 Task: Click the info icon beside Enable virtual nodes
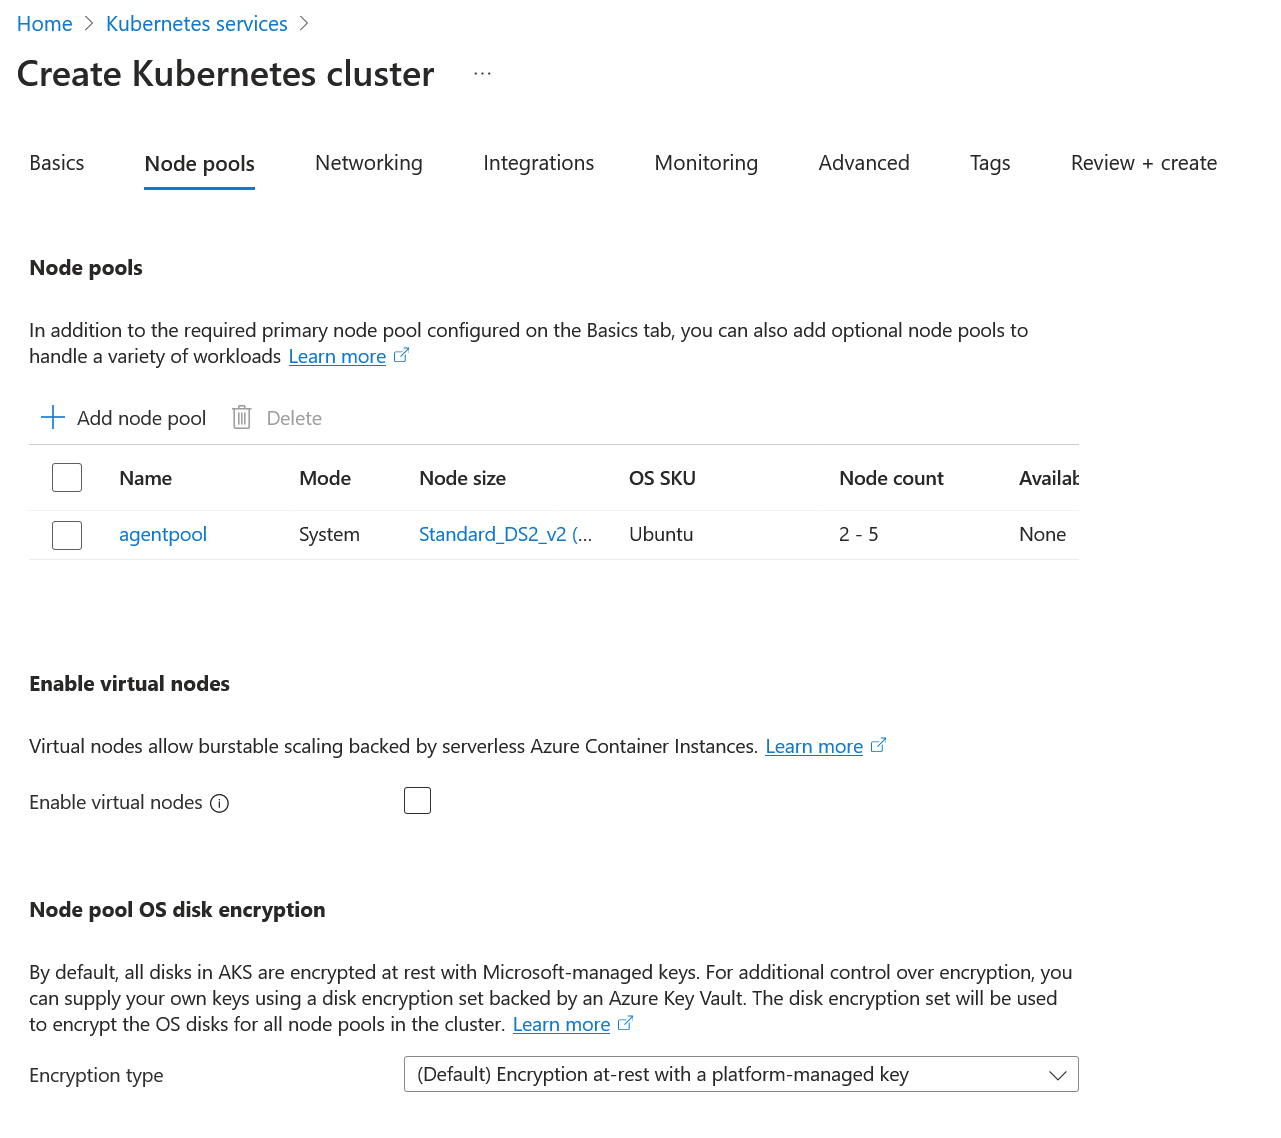point(220,803)
